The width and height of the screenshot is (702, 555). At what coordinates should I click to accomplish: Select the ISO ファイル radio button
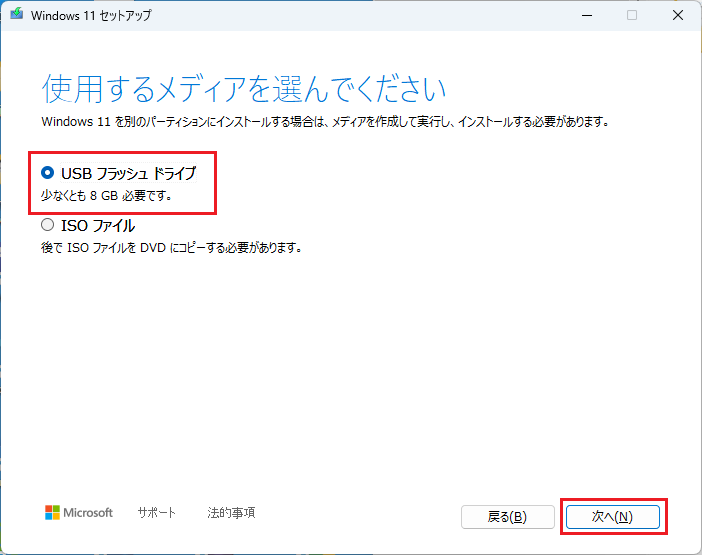pos(48,225)
